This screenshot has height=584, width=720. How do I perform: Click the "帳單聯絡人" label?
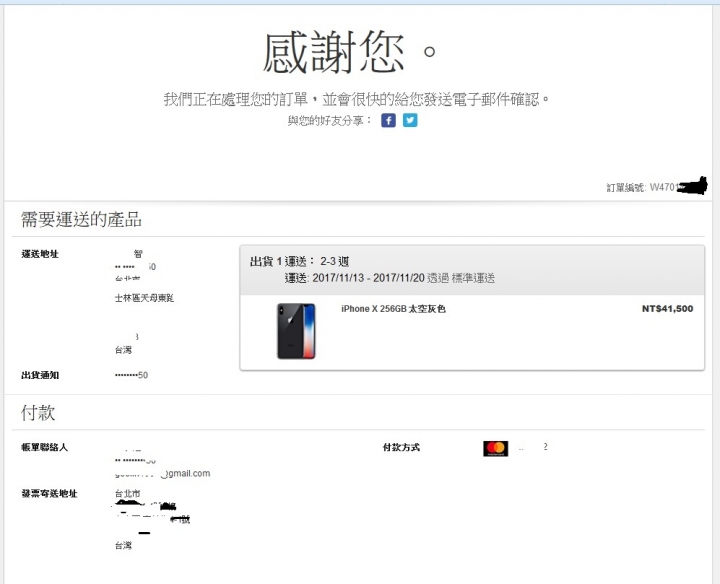click(x=45, y=447)
